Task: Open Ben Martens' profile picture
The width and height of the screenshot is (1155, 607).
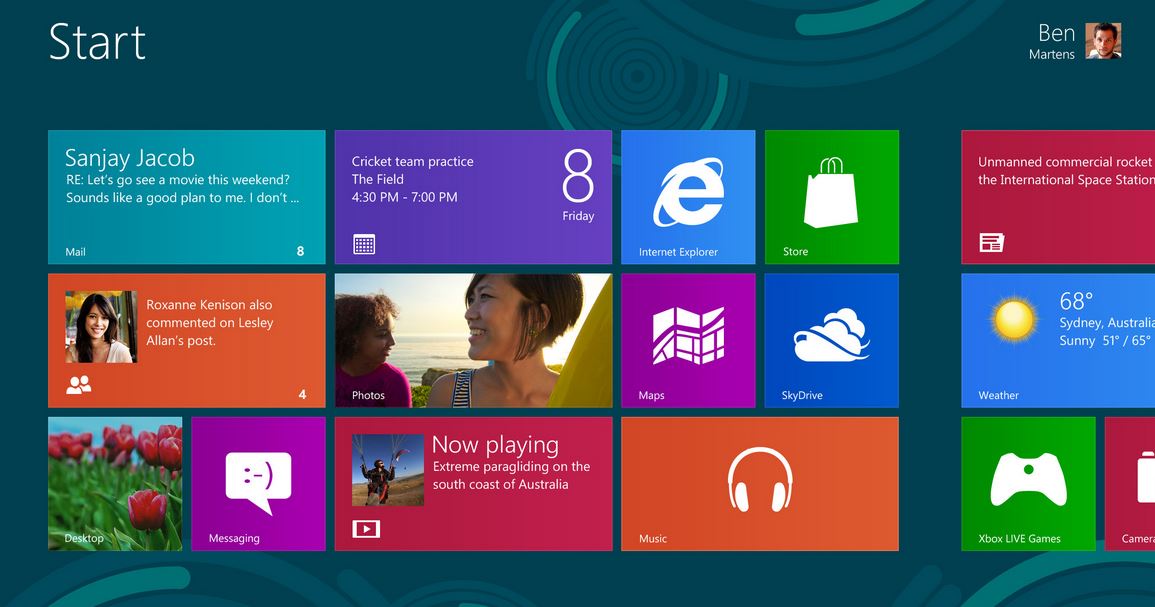Action: coord(1103,41)
